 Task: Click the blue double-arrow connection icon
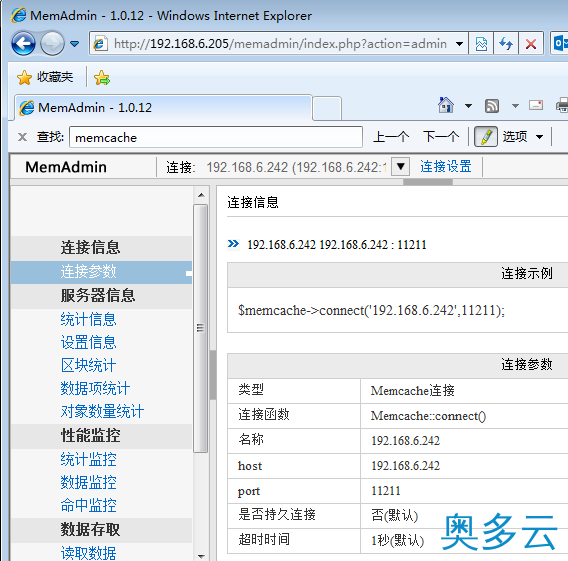(233, 243)
